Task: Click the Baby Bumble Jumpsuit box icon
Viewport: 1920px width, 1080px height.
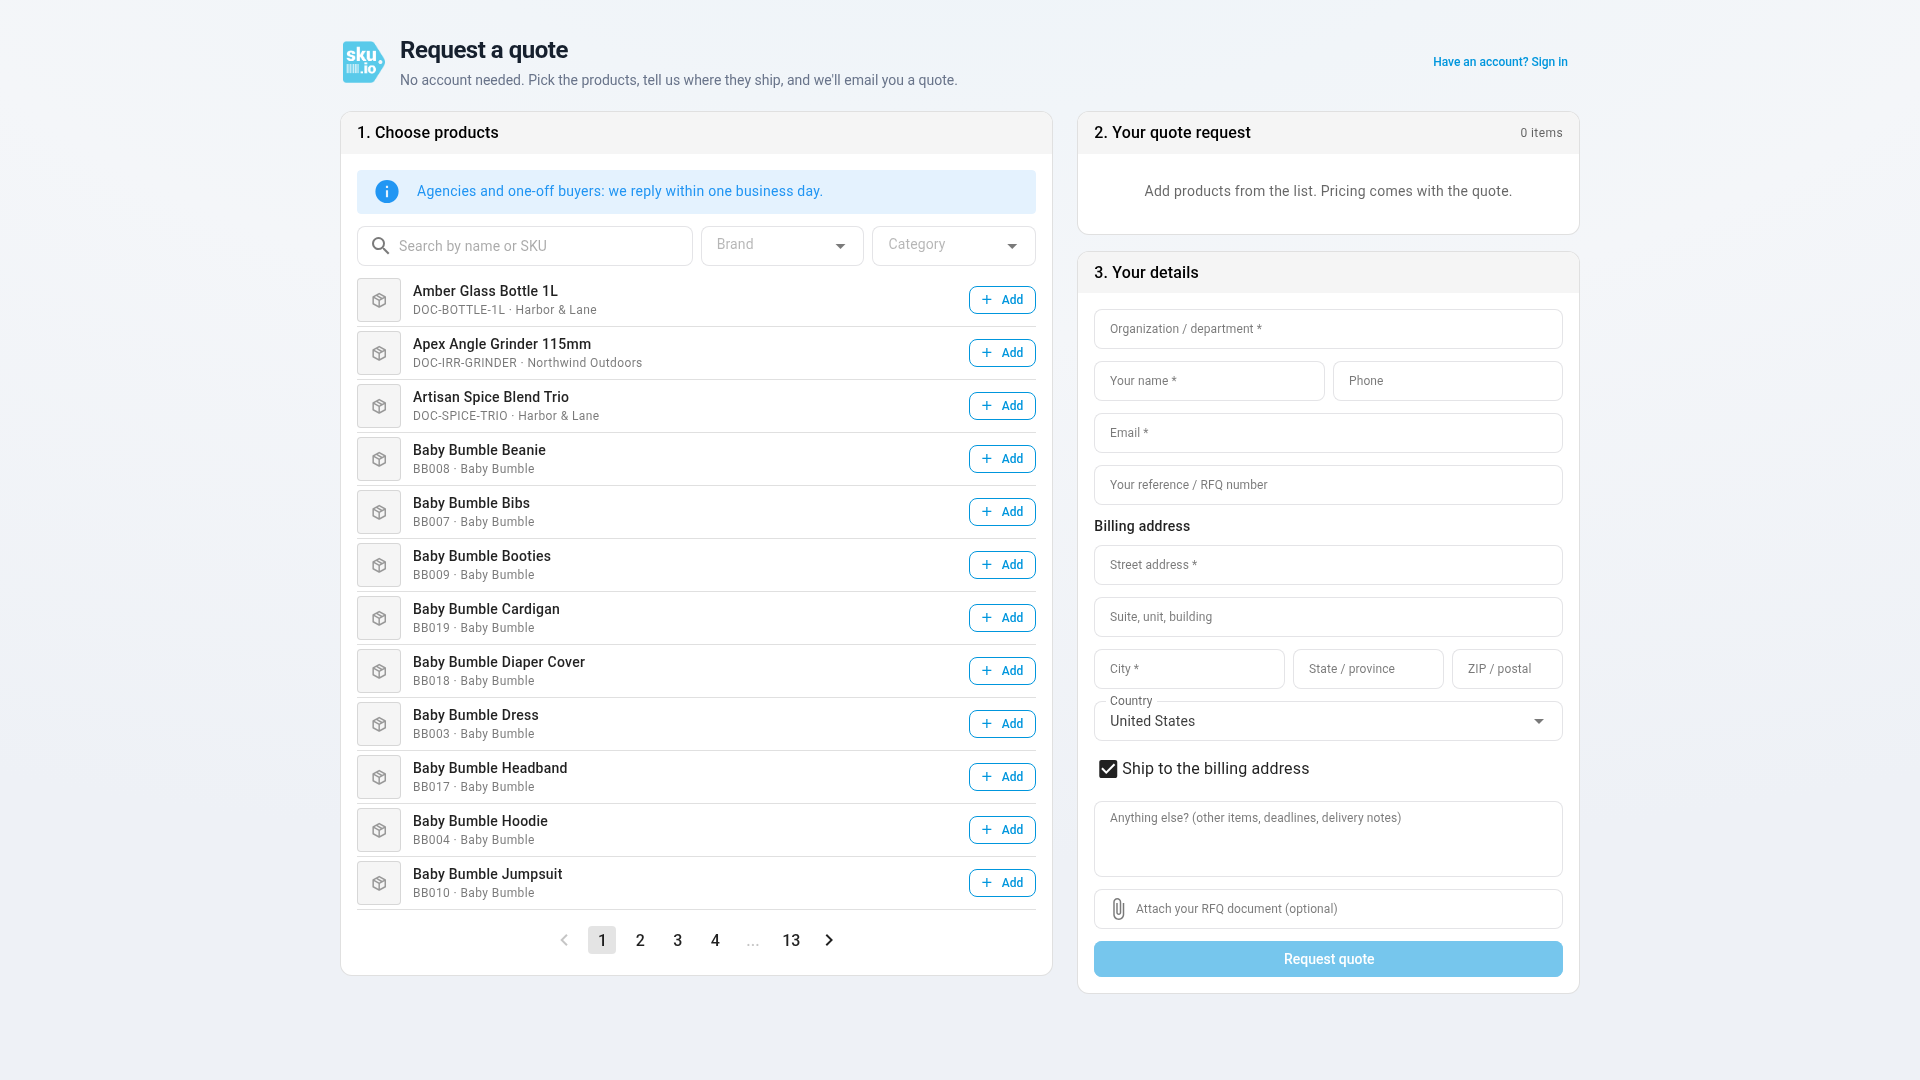Action: pyautogui.click(x=379, y=883)
